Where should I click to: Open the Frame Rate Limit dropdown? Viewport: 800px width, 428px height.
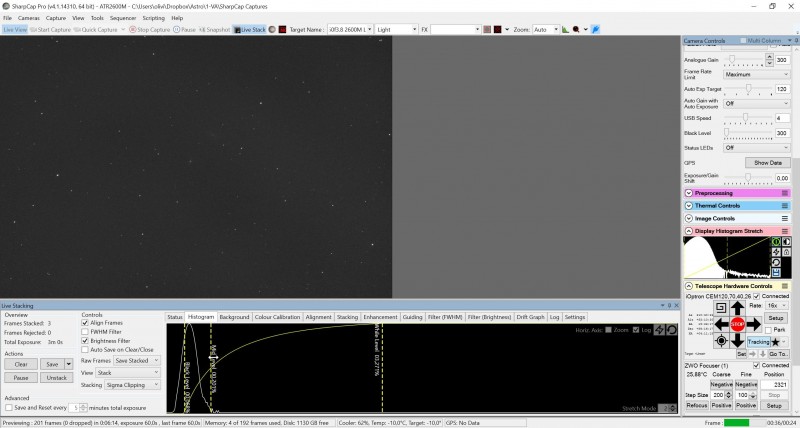[x=757, y=74]
